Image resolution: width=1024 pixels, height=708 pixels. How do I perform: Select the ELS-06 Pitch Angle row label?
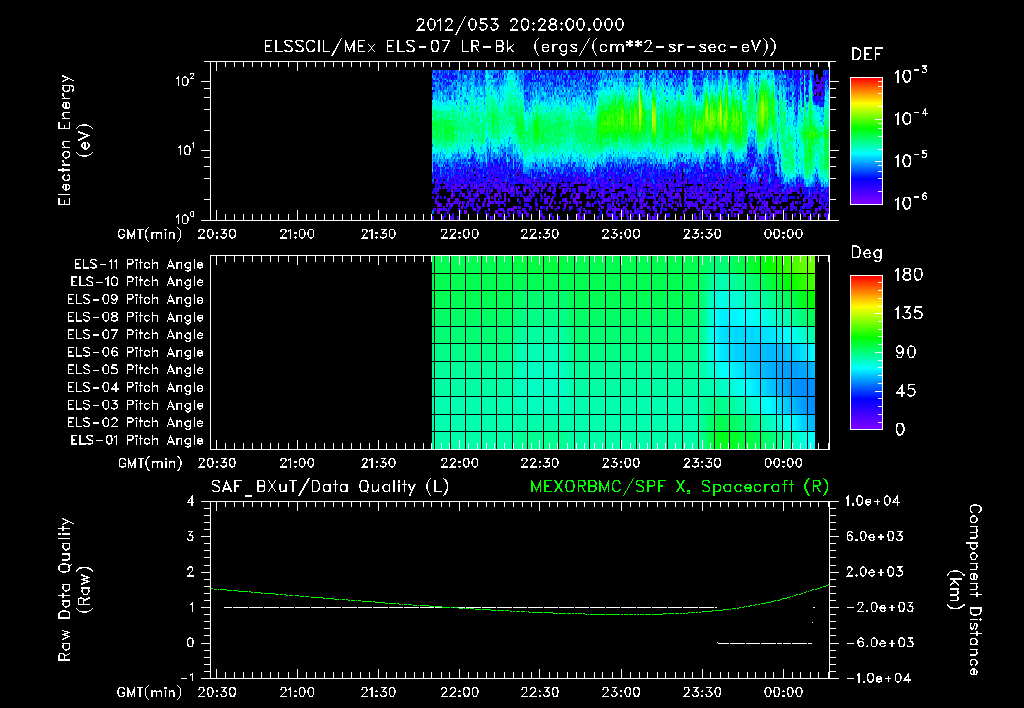click(136, 353)
